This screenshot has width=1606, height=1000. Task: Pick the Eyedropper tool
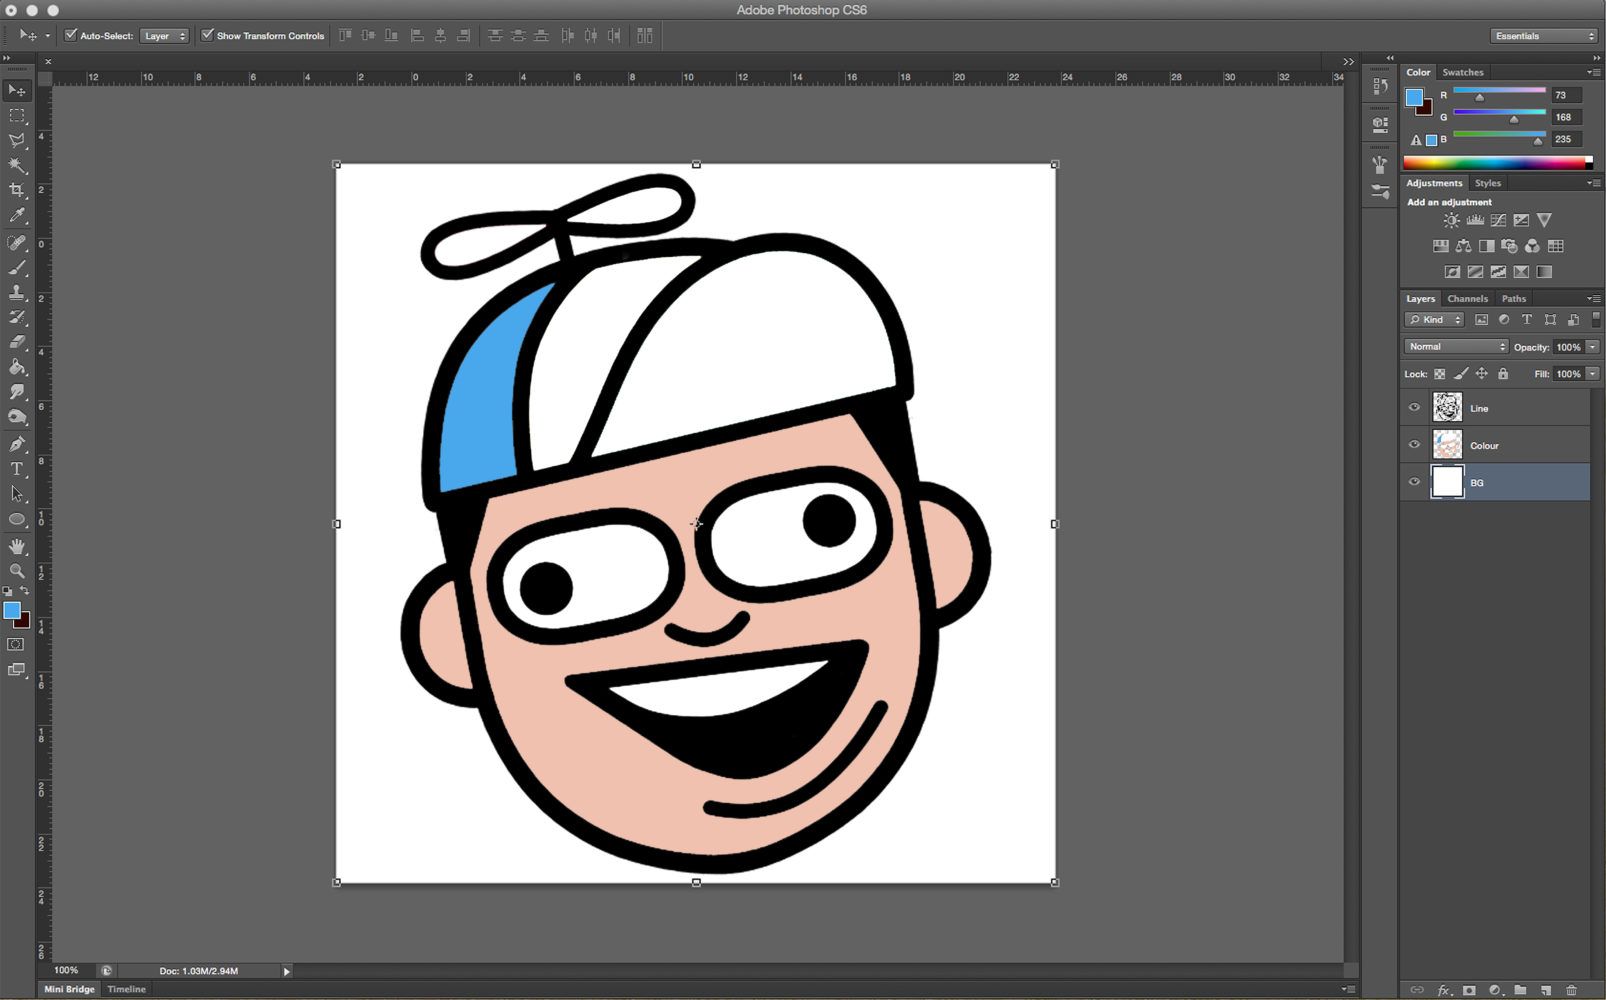[x=17, y=215]
